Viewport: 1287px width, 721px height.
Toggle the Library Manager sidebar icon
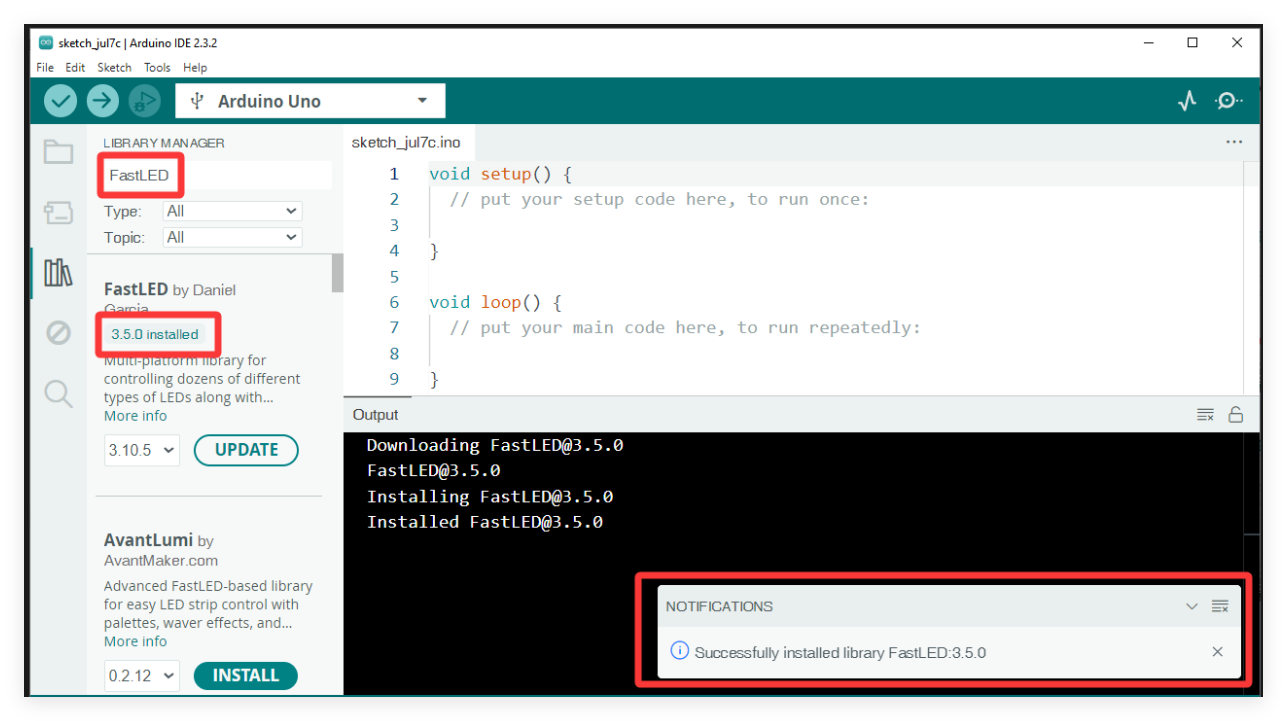click(x=58, y=272)
